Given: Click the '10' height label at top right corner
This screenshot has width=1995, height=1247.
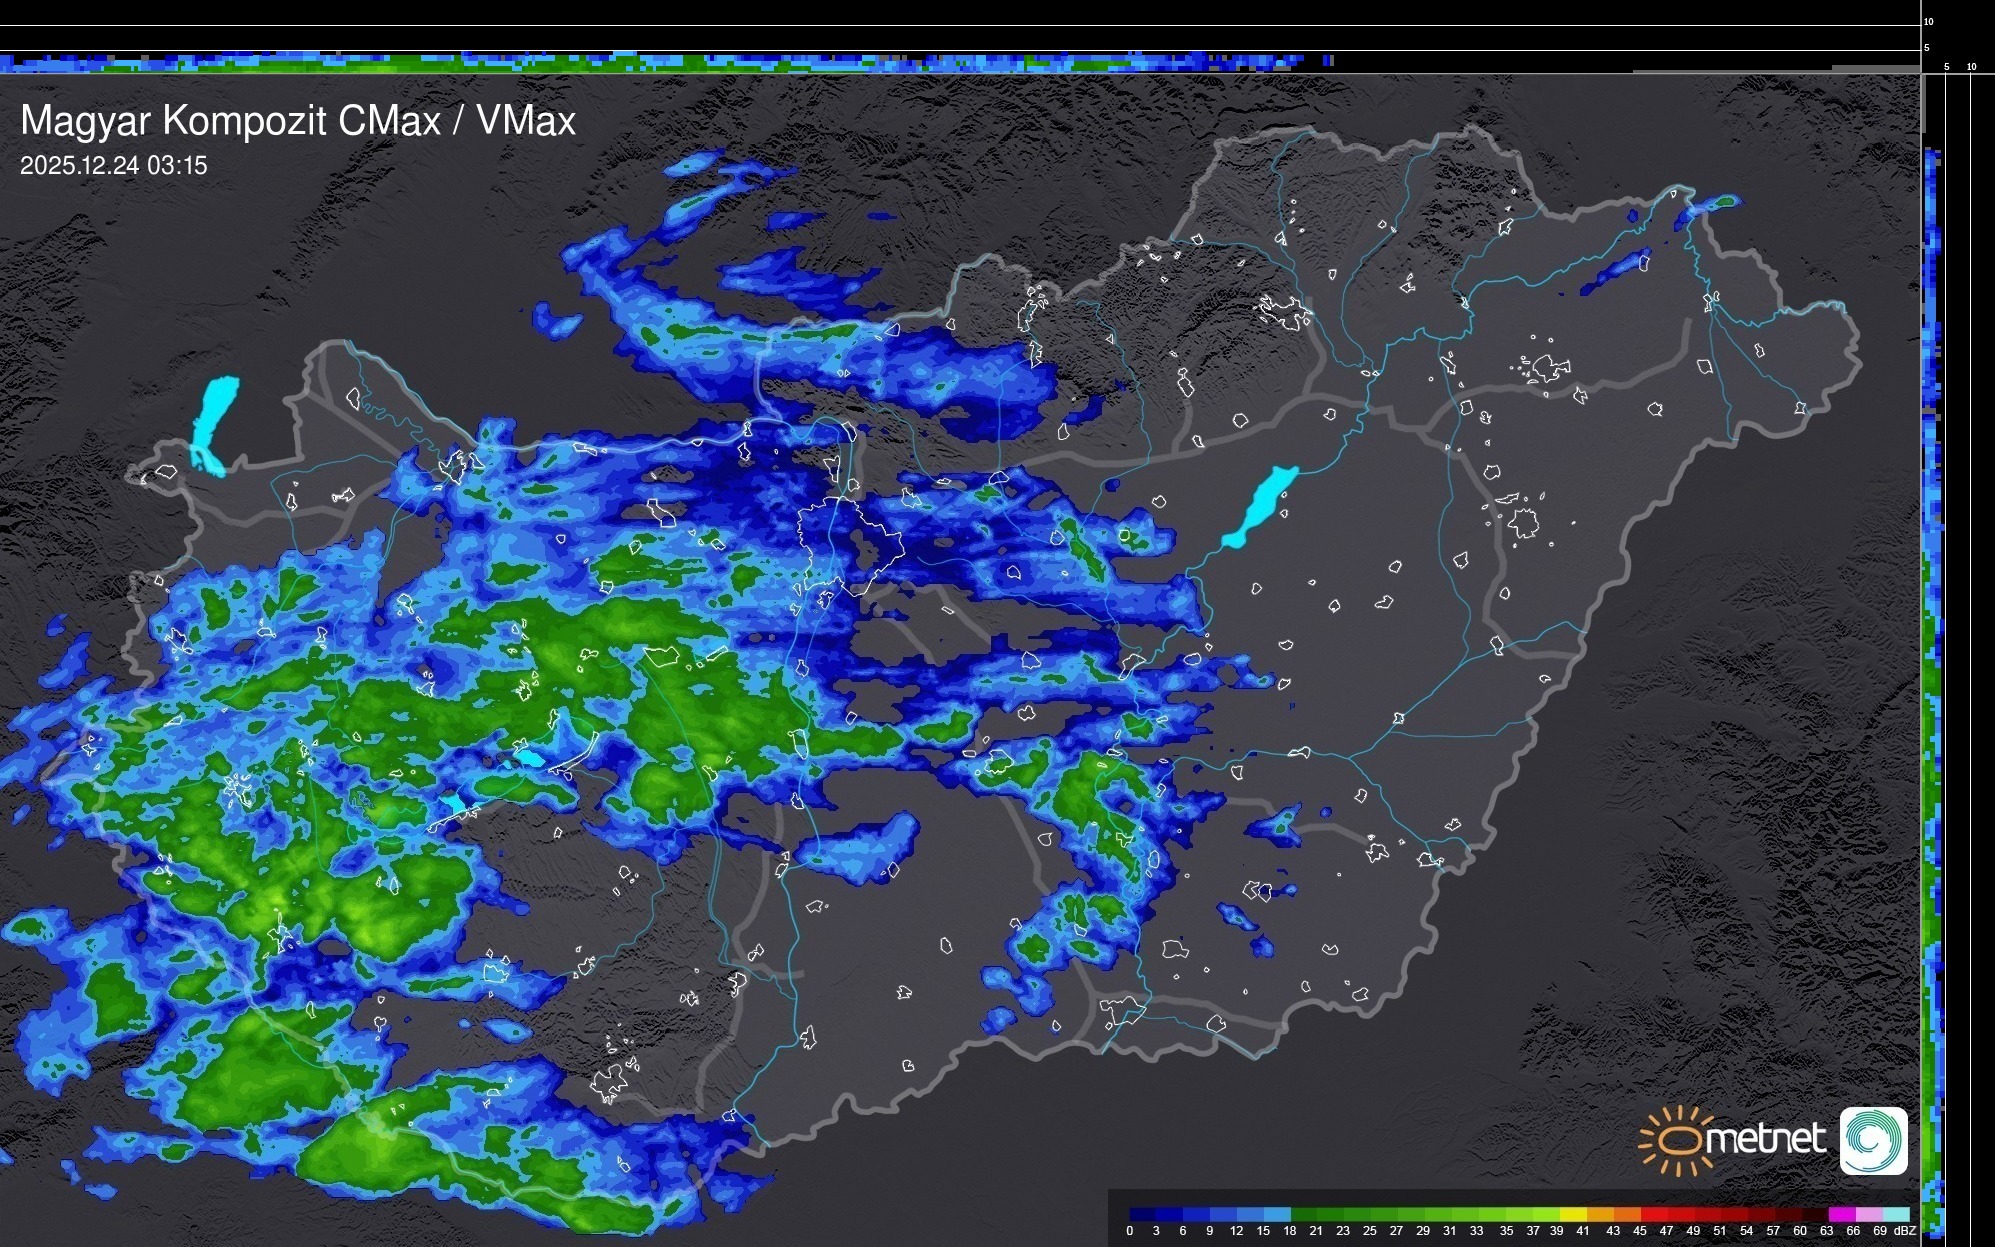Looking at the screenshot, I should tap(1929, 21).
